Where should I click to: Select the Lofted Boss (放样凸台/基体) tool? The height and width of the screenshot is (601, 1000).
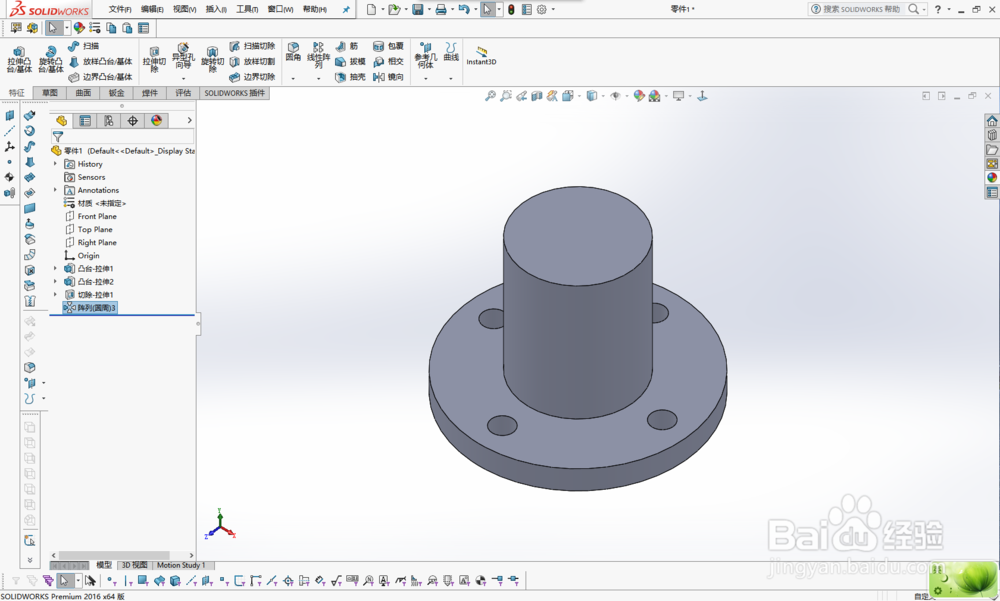coord(100,61)
